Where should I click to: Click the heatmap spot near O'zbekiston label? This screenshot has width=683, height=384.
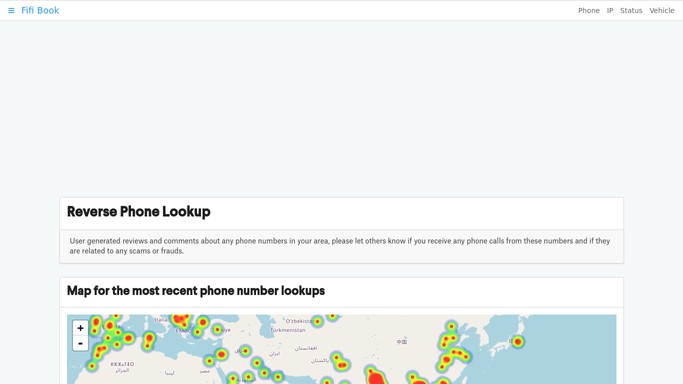(318, 322)
